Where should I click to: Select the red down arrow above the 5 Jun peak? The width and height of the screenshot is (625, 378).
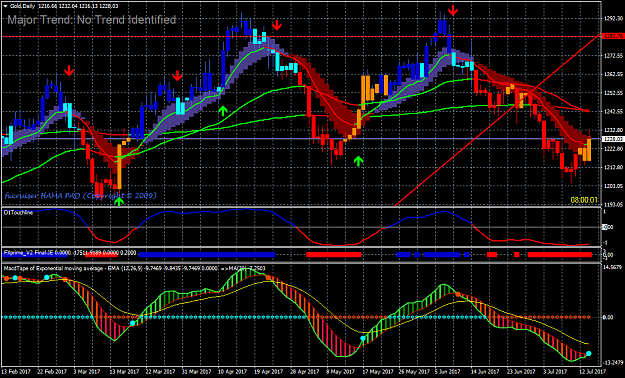pyautogui.click(x=453, y=11)
